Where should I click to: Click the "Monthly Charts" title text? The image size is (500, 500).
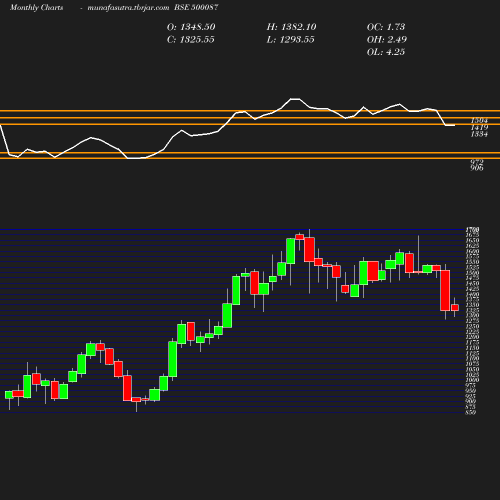37,7
